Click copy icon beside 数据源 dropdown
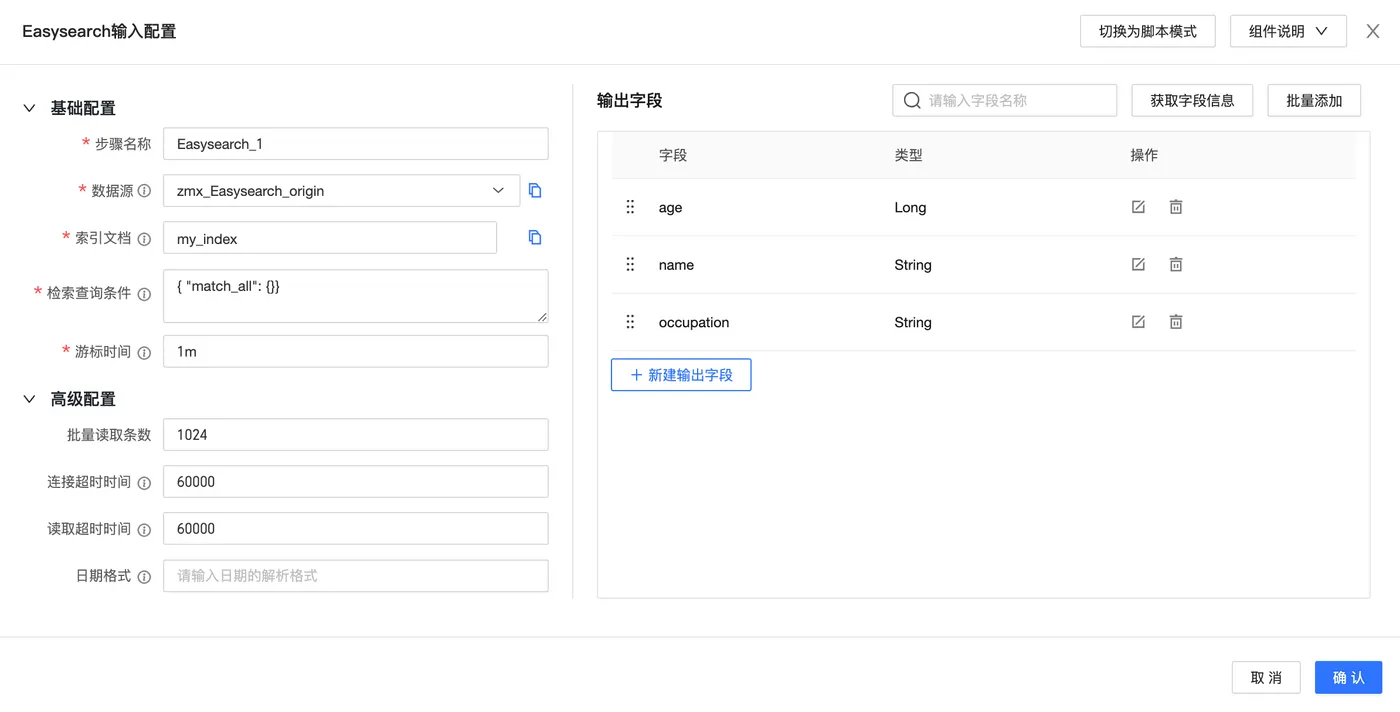The image size is (1400, 712). (535, 191)
